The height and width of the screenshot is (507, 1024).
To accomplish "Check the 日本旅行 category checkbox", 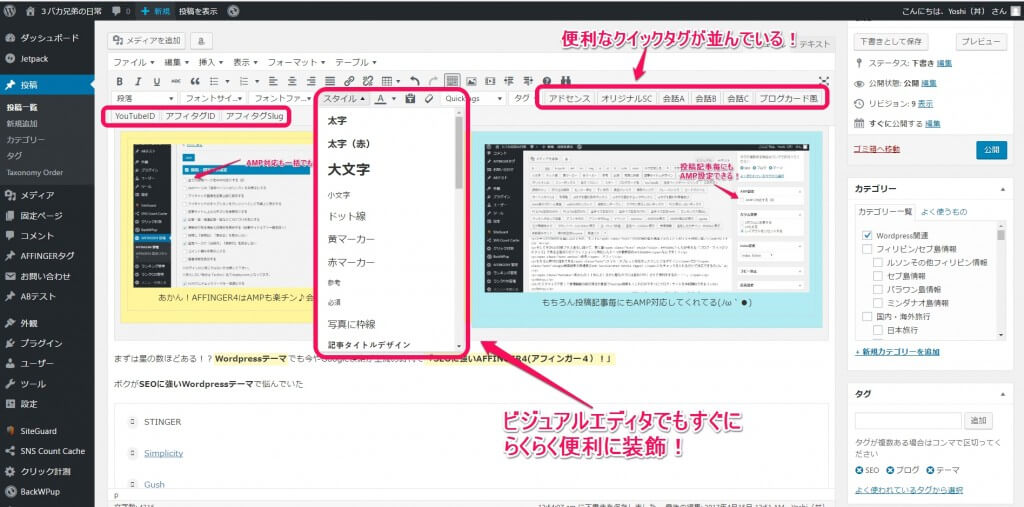I will [x=878, y=330].
